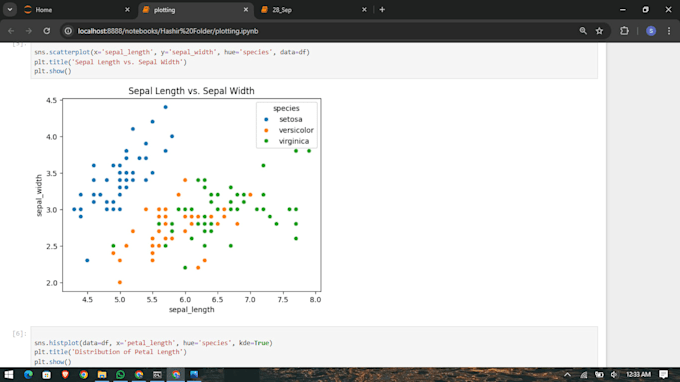Open the Extensions puzzle icon
The height and width of the screenshot is (382, 680).
(x=624, y=31)
